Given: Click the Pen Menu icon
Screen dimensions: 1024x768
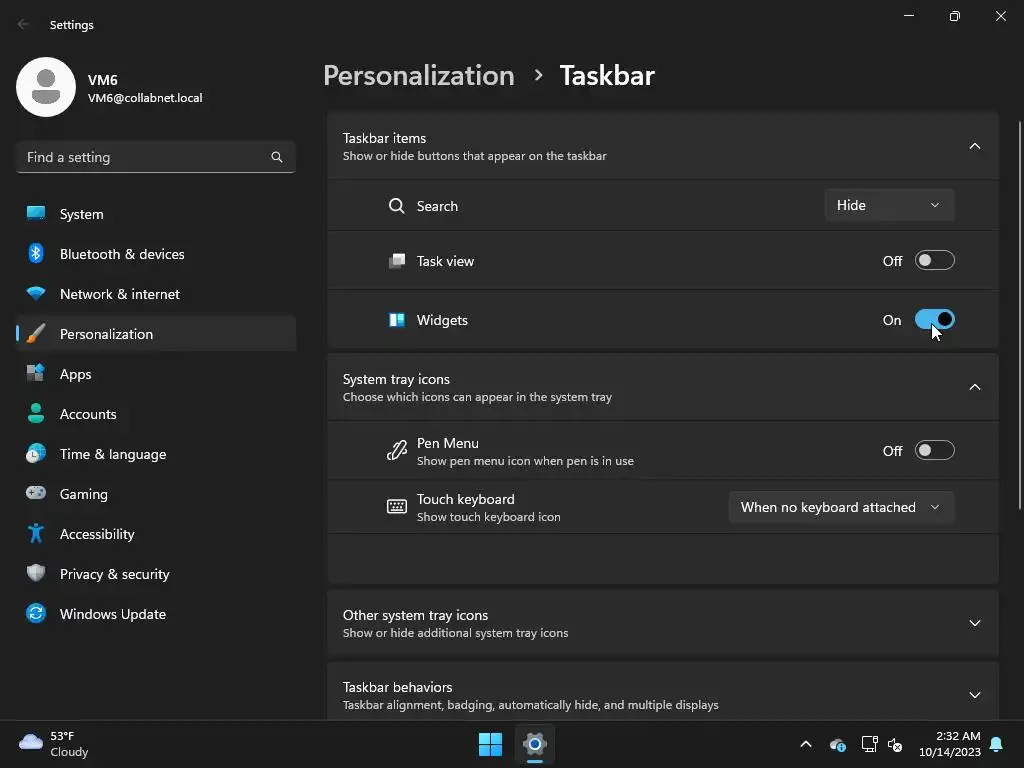Looking at the screenshot, I should pyautogui.click(x=396, y=451).
